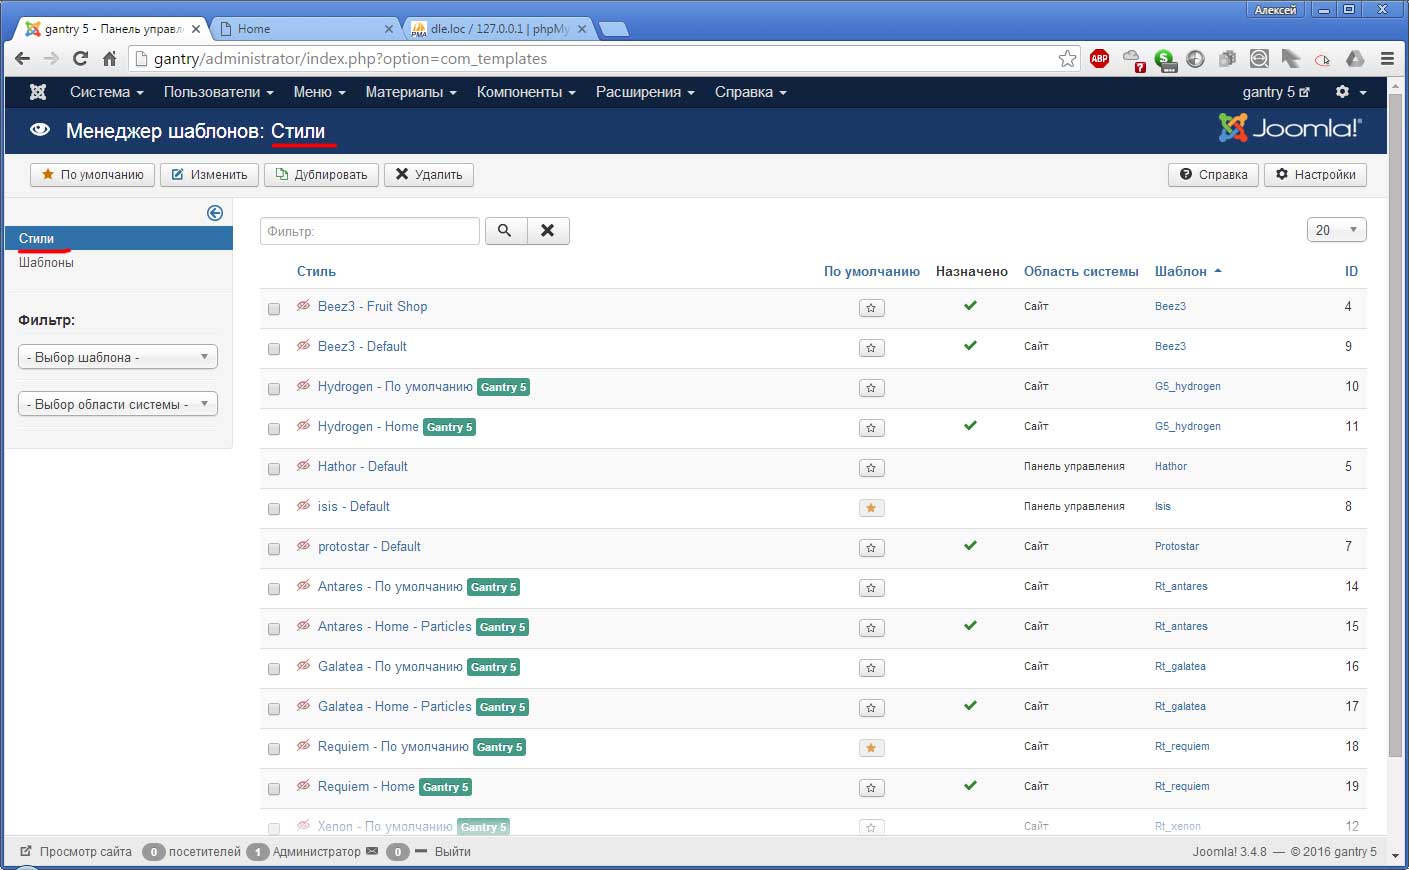
Task: Switch to the Шаблоны sidebar item
Action: 46,262
